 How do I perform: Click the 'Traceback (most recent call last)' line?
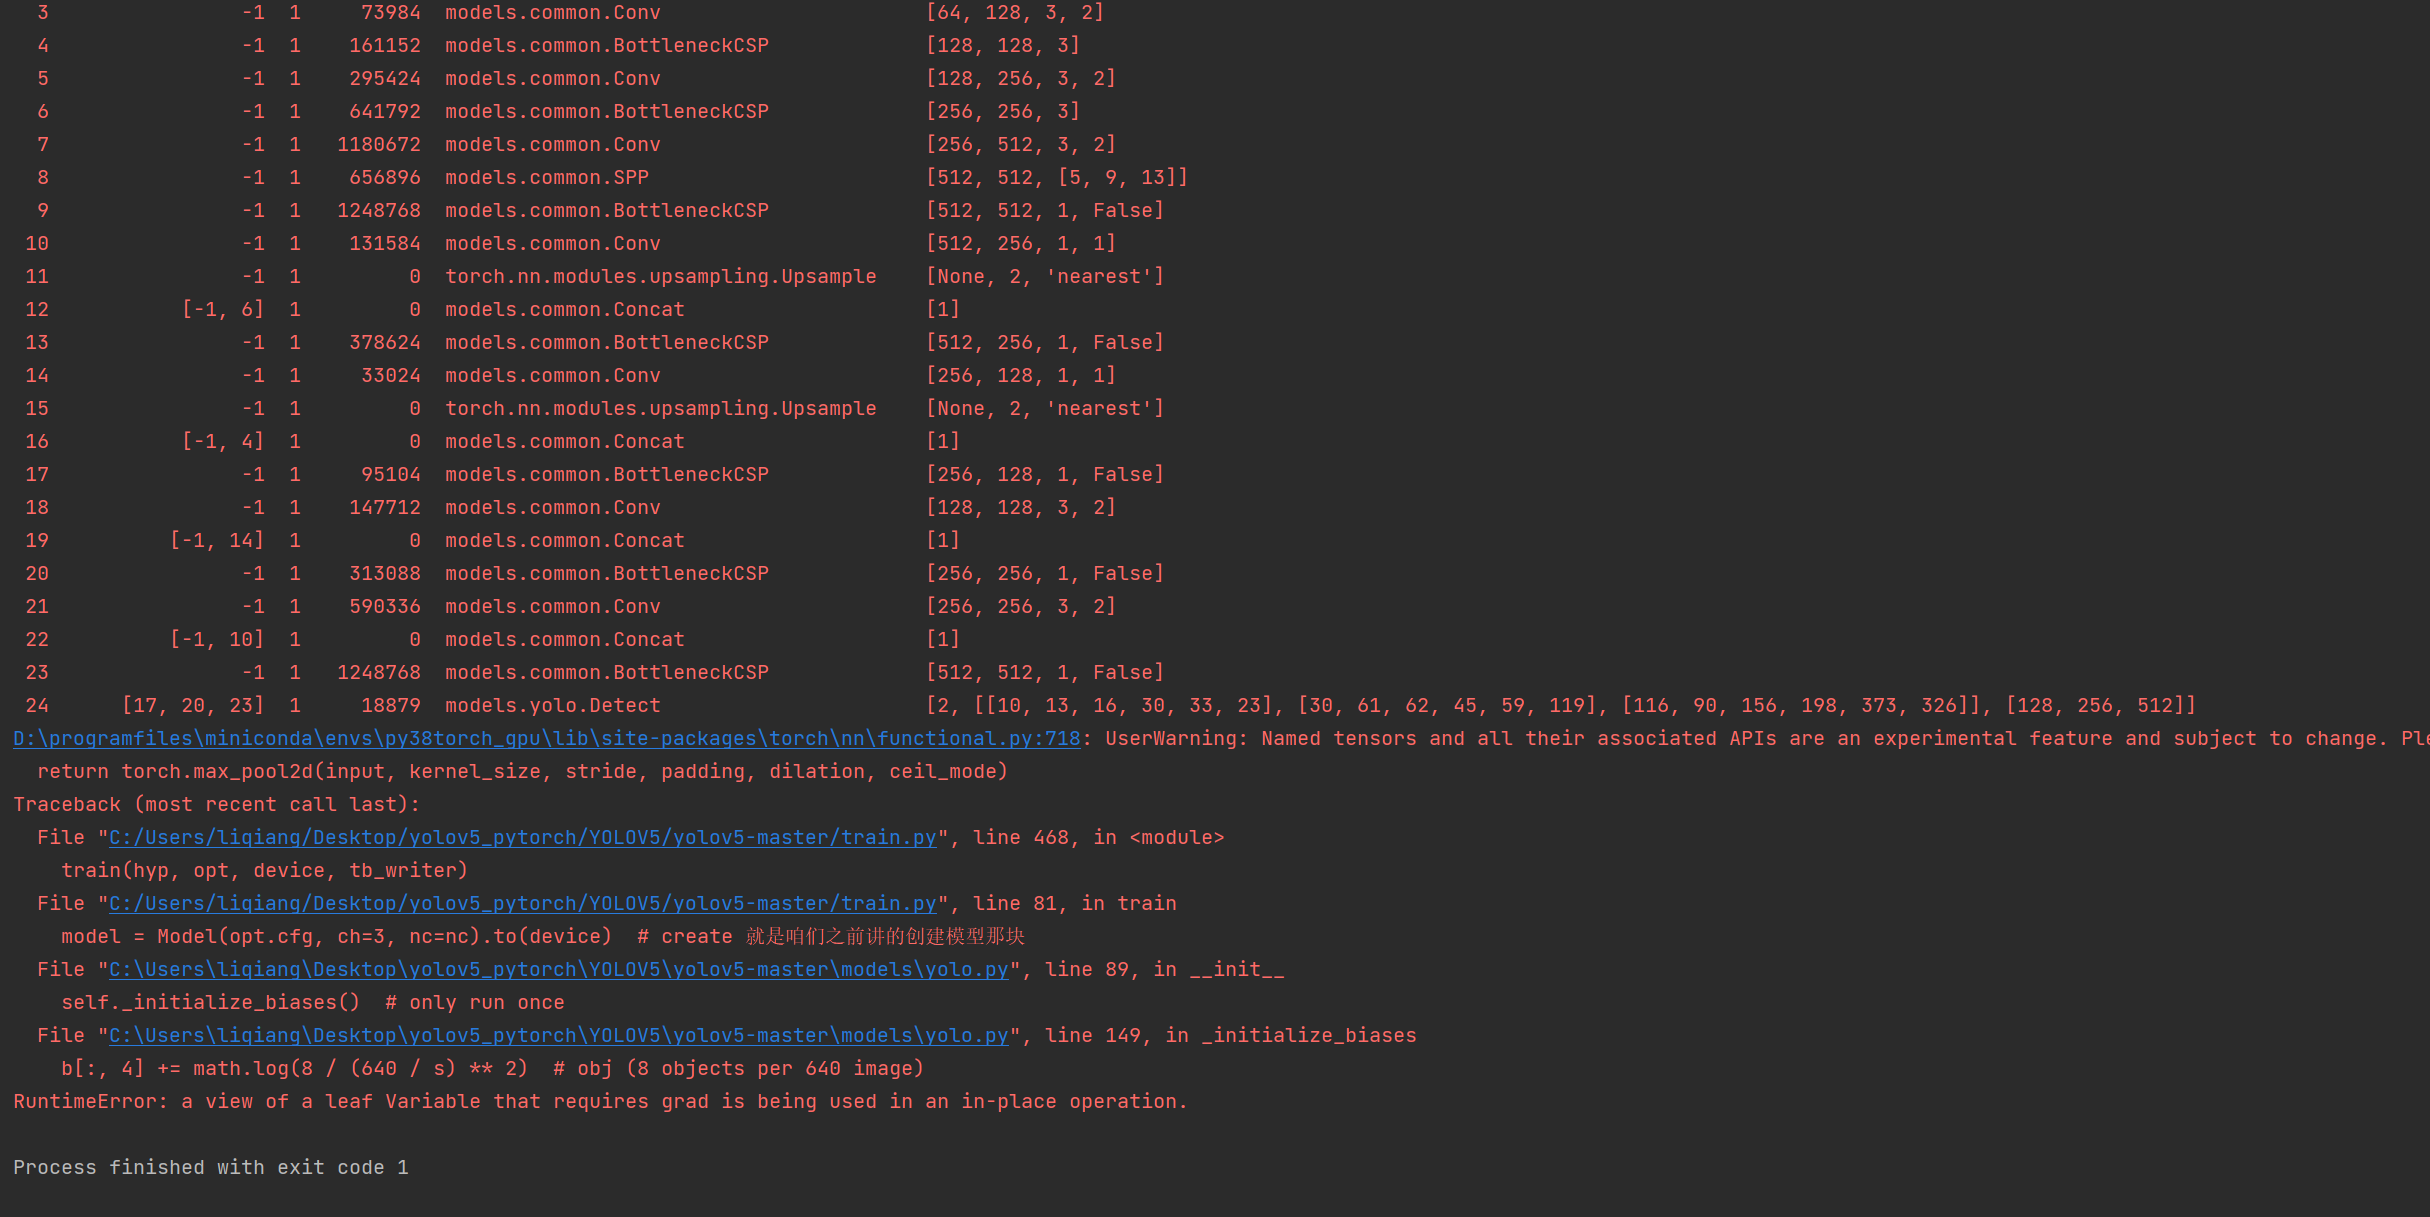(216, 805)
